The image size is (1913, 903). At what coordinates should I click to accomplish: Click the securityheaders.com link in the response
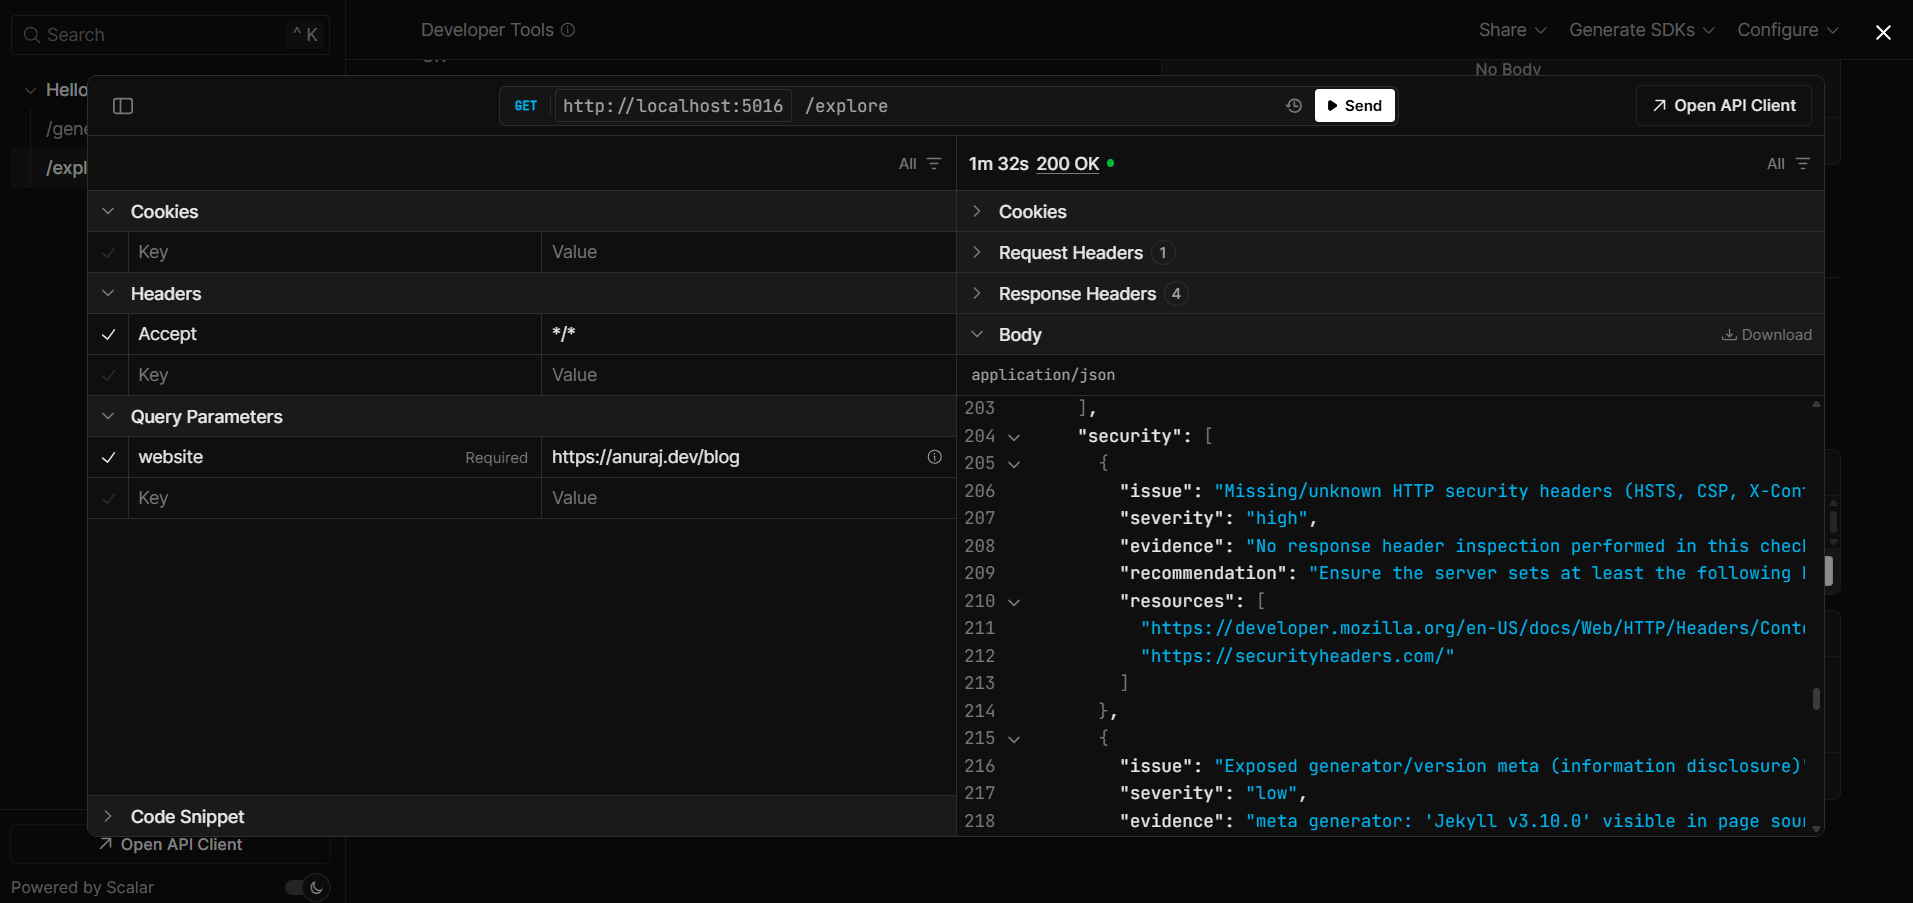click(x=1297, y=655)
